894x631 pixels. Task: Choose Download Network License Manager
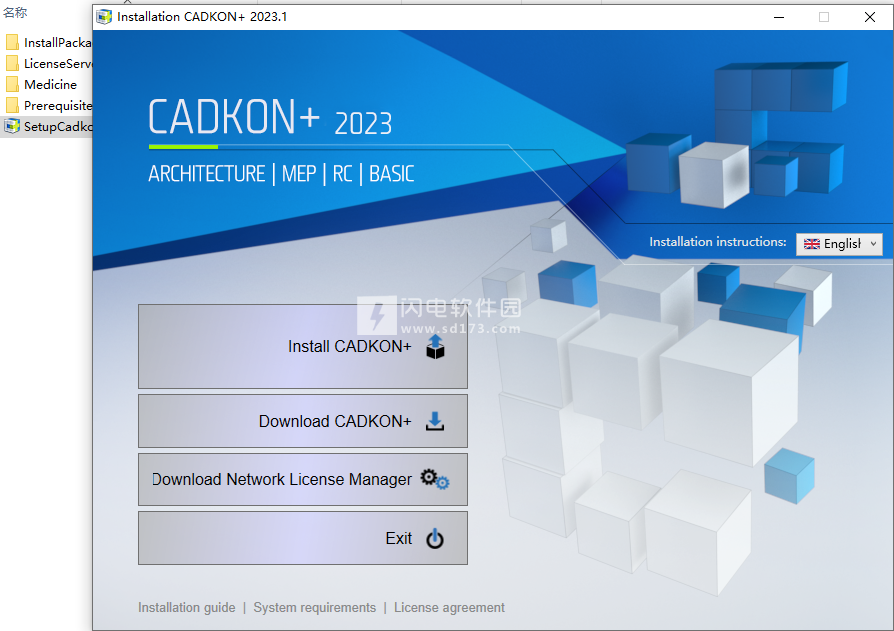click(303, 479)
